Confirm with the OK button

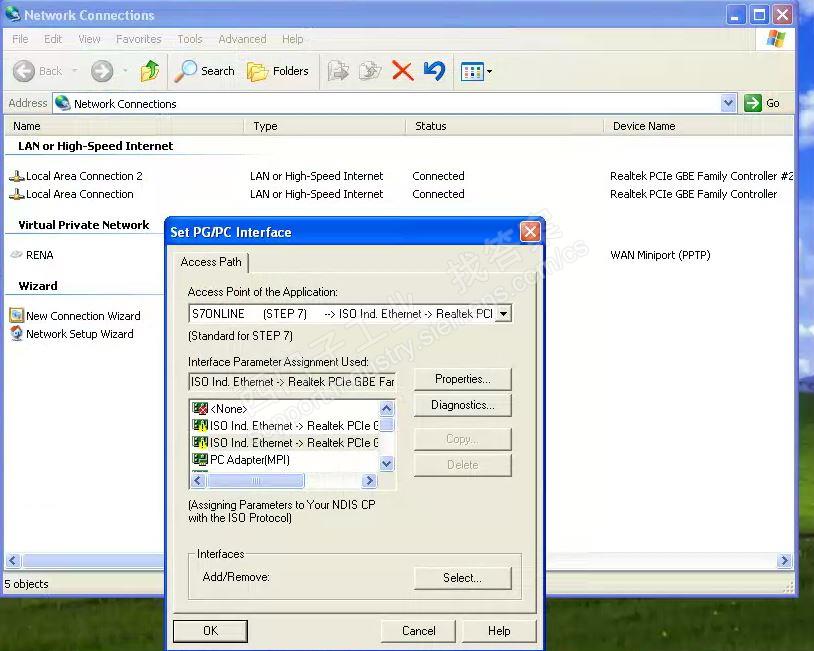[x=210, y=631]
